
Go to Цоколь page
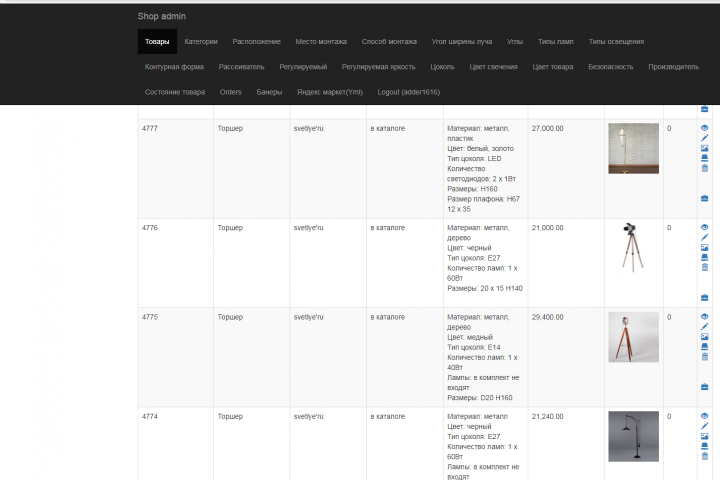(x=442, y=67)
